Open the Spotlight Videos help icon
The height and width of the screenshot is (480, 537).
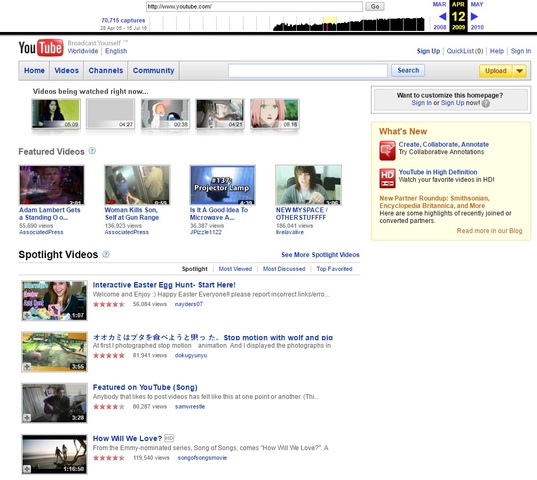pos(106,254)
